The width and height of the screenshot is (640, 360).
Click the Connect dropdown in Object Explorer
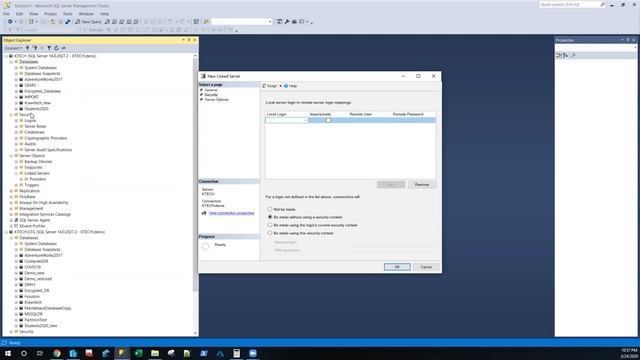click(13, 48)
